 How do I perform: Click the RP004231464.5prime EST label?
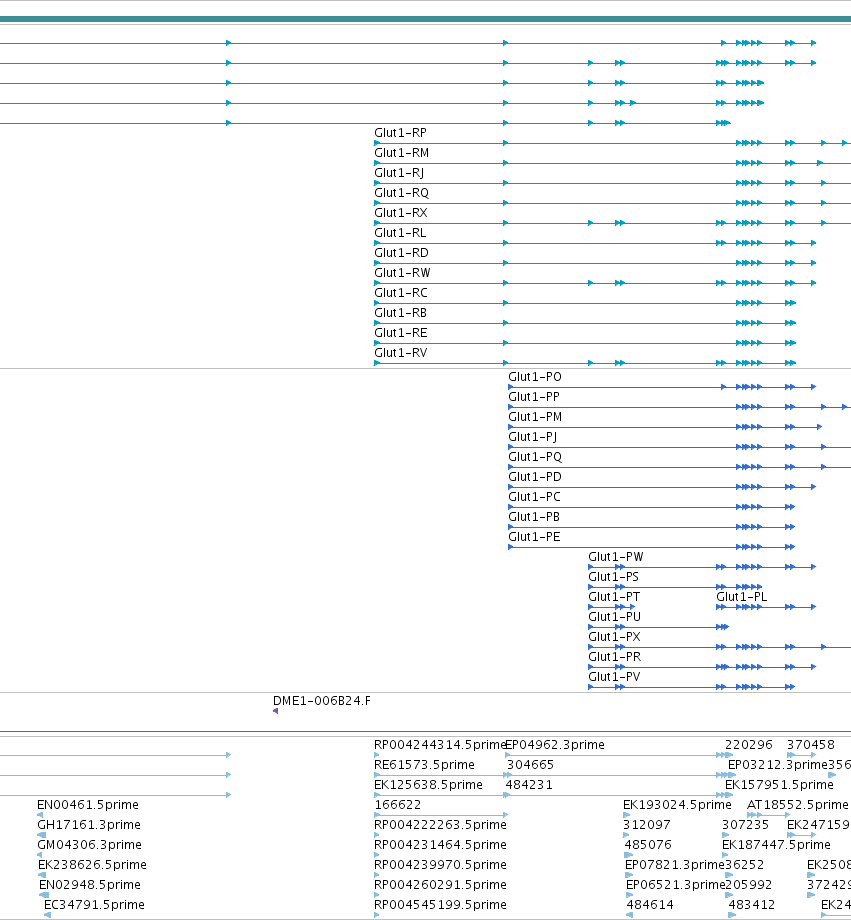point(440,844)
